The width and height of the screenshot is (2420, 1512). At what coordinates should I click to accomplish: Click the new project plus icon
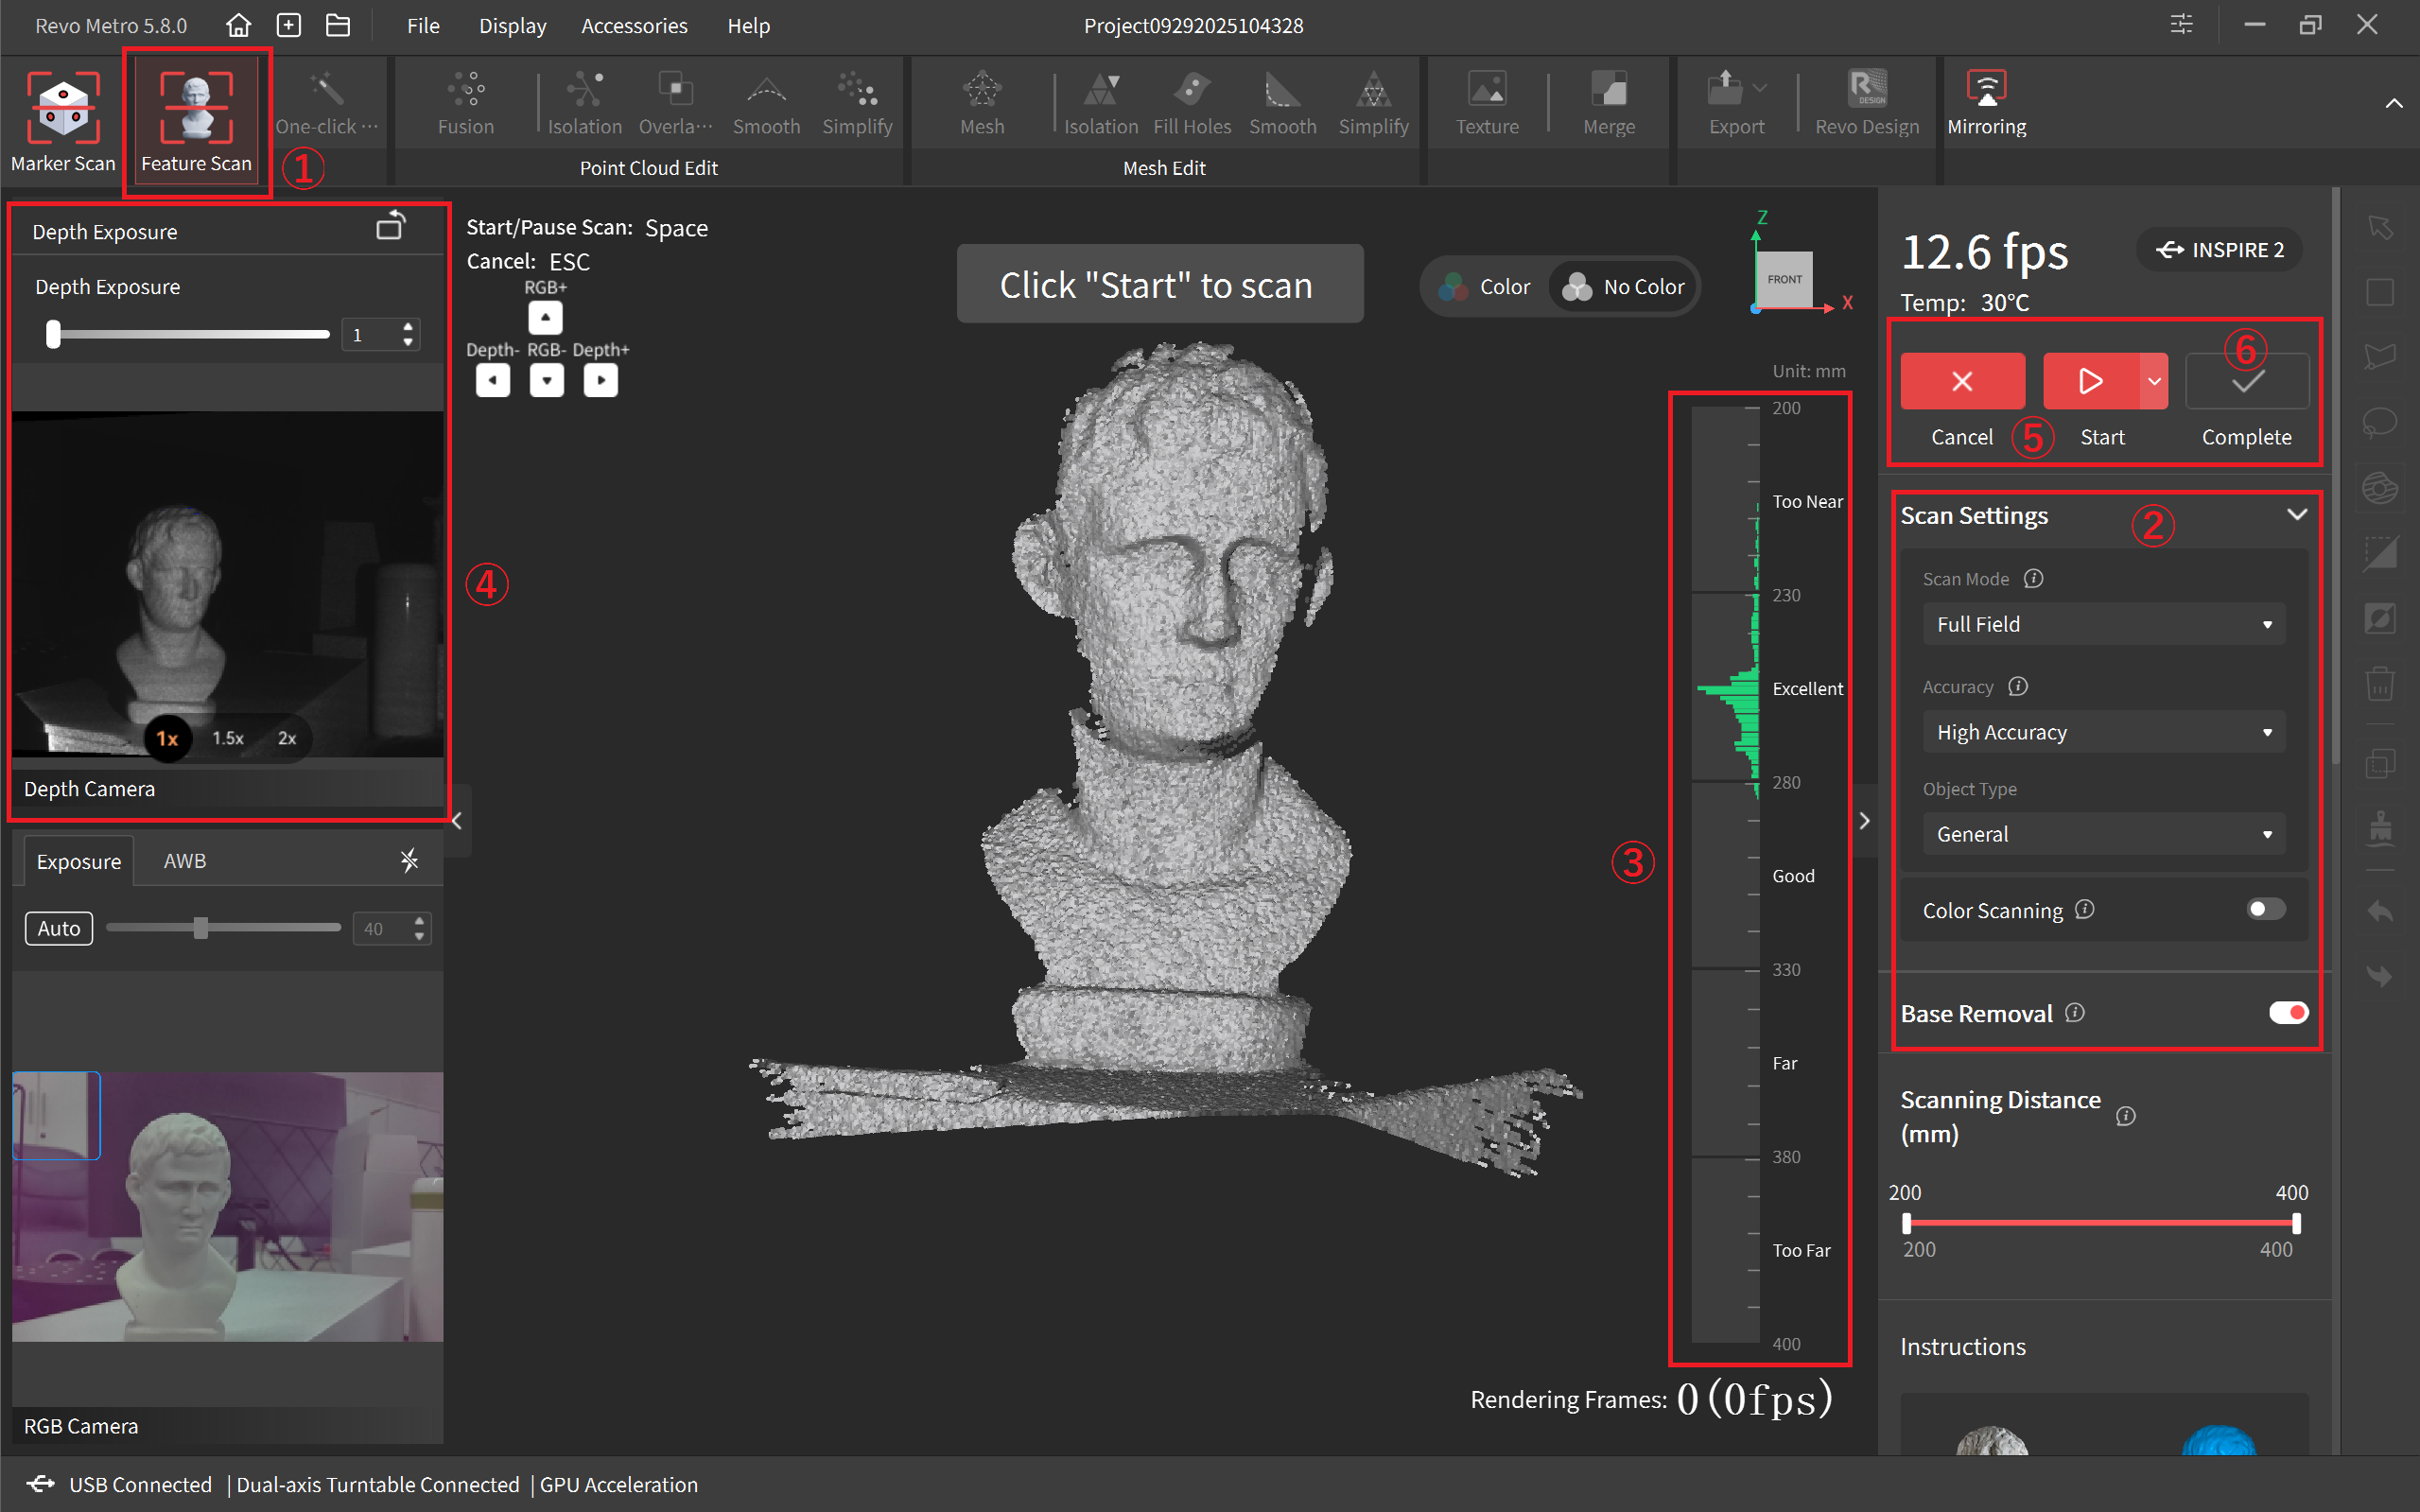point(289,25)
